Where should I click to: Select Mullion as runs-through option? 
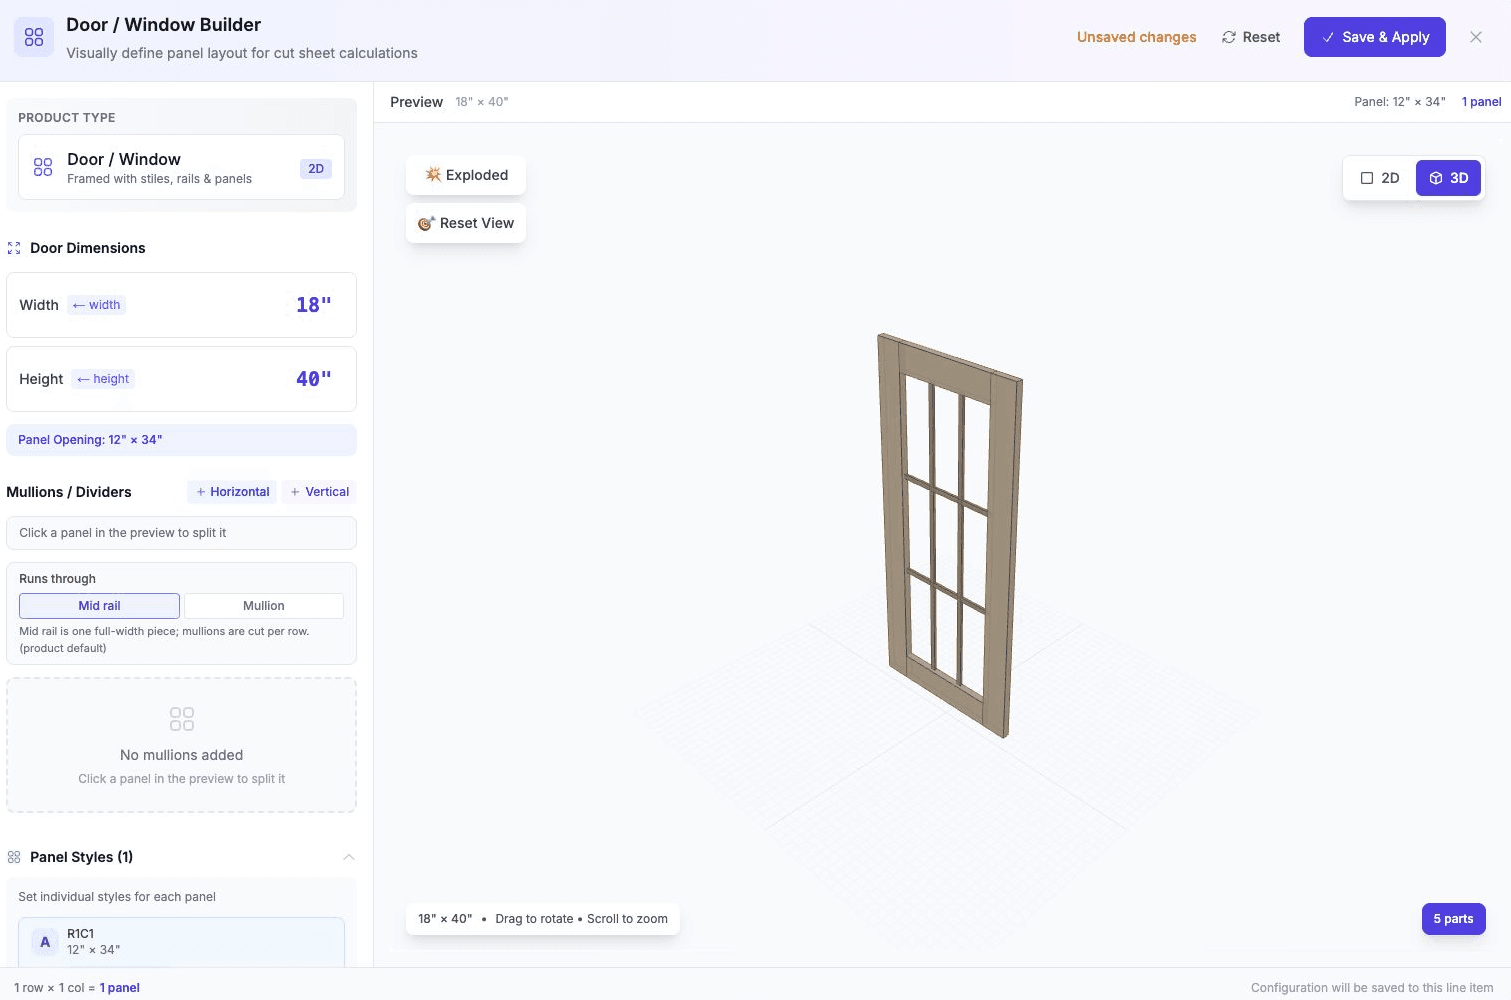pos(264,606)
